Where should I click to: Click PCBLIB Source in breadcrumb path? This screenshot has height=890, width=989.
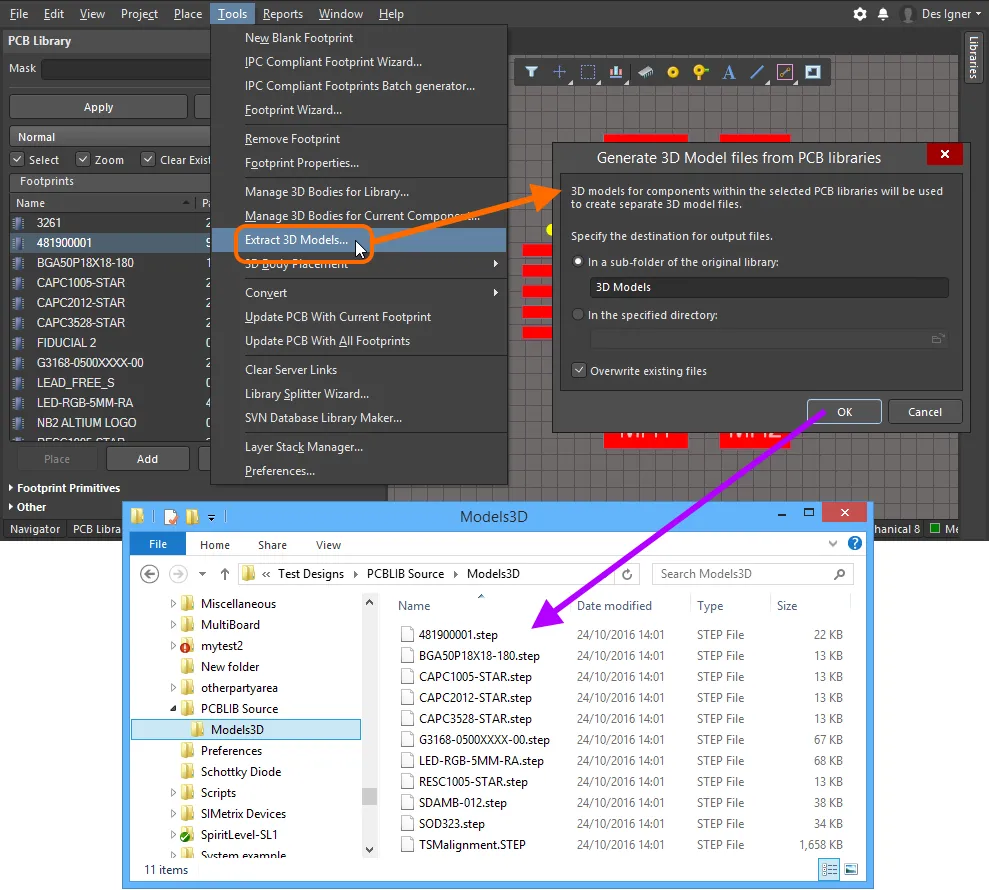[405, 574]
